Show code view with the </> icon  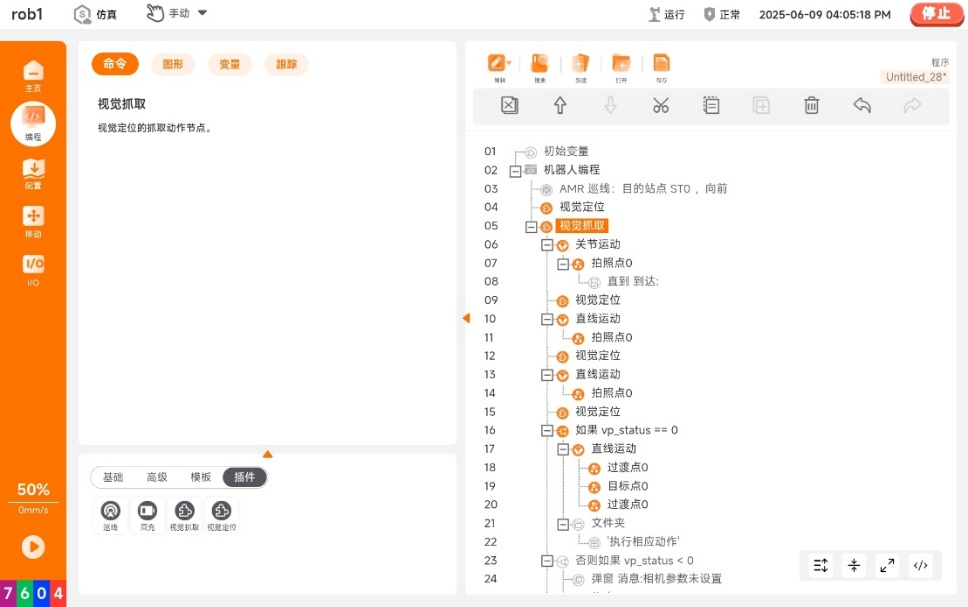pyautogui.click(x=921, y=565)
